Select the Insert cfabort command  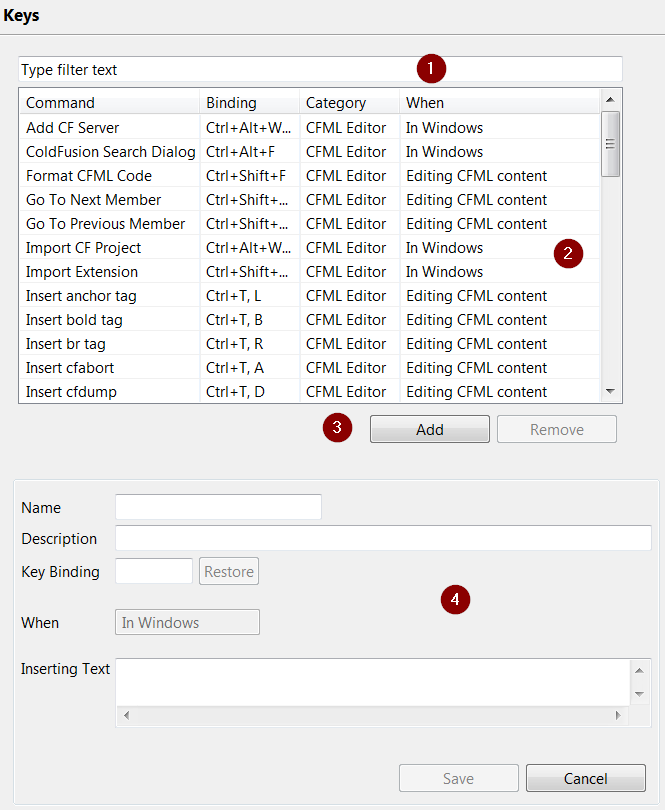[x=70, y=368]
